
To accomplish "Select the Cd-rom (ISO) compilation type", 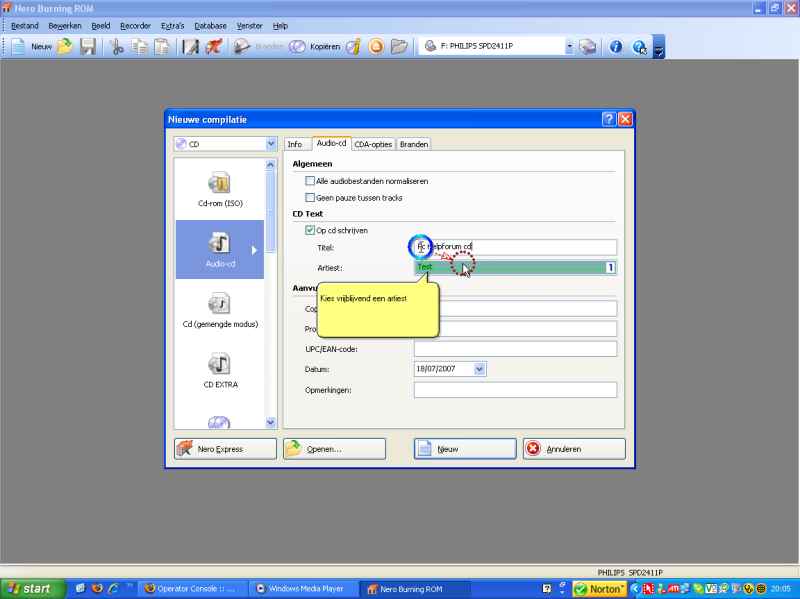I will (x=220, y=189).
